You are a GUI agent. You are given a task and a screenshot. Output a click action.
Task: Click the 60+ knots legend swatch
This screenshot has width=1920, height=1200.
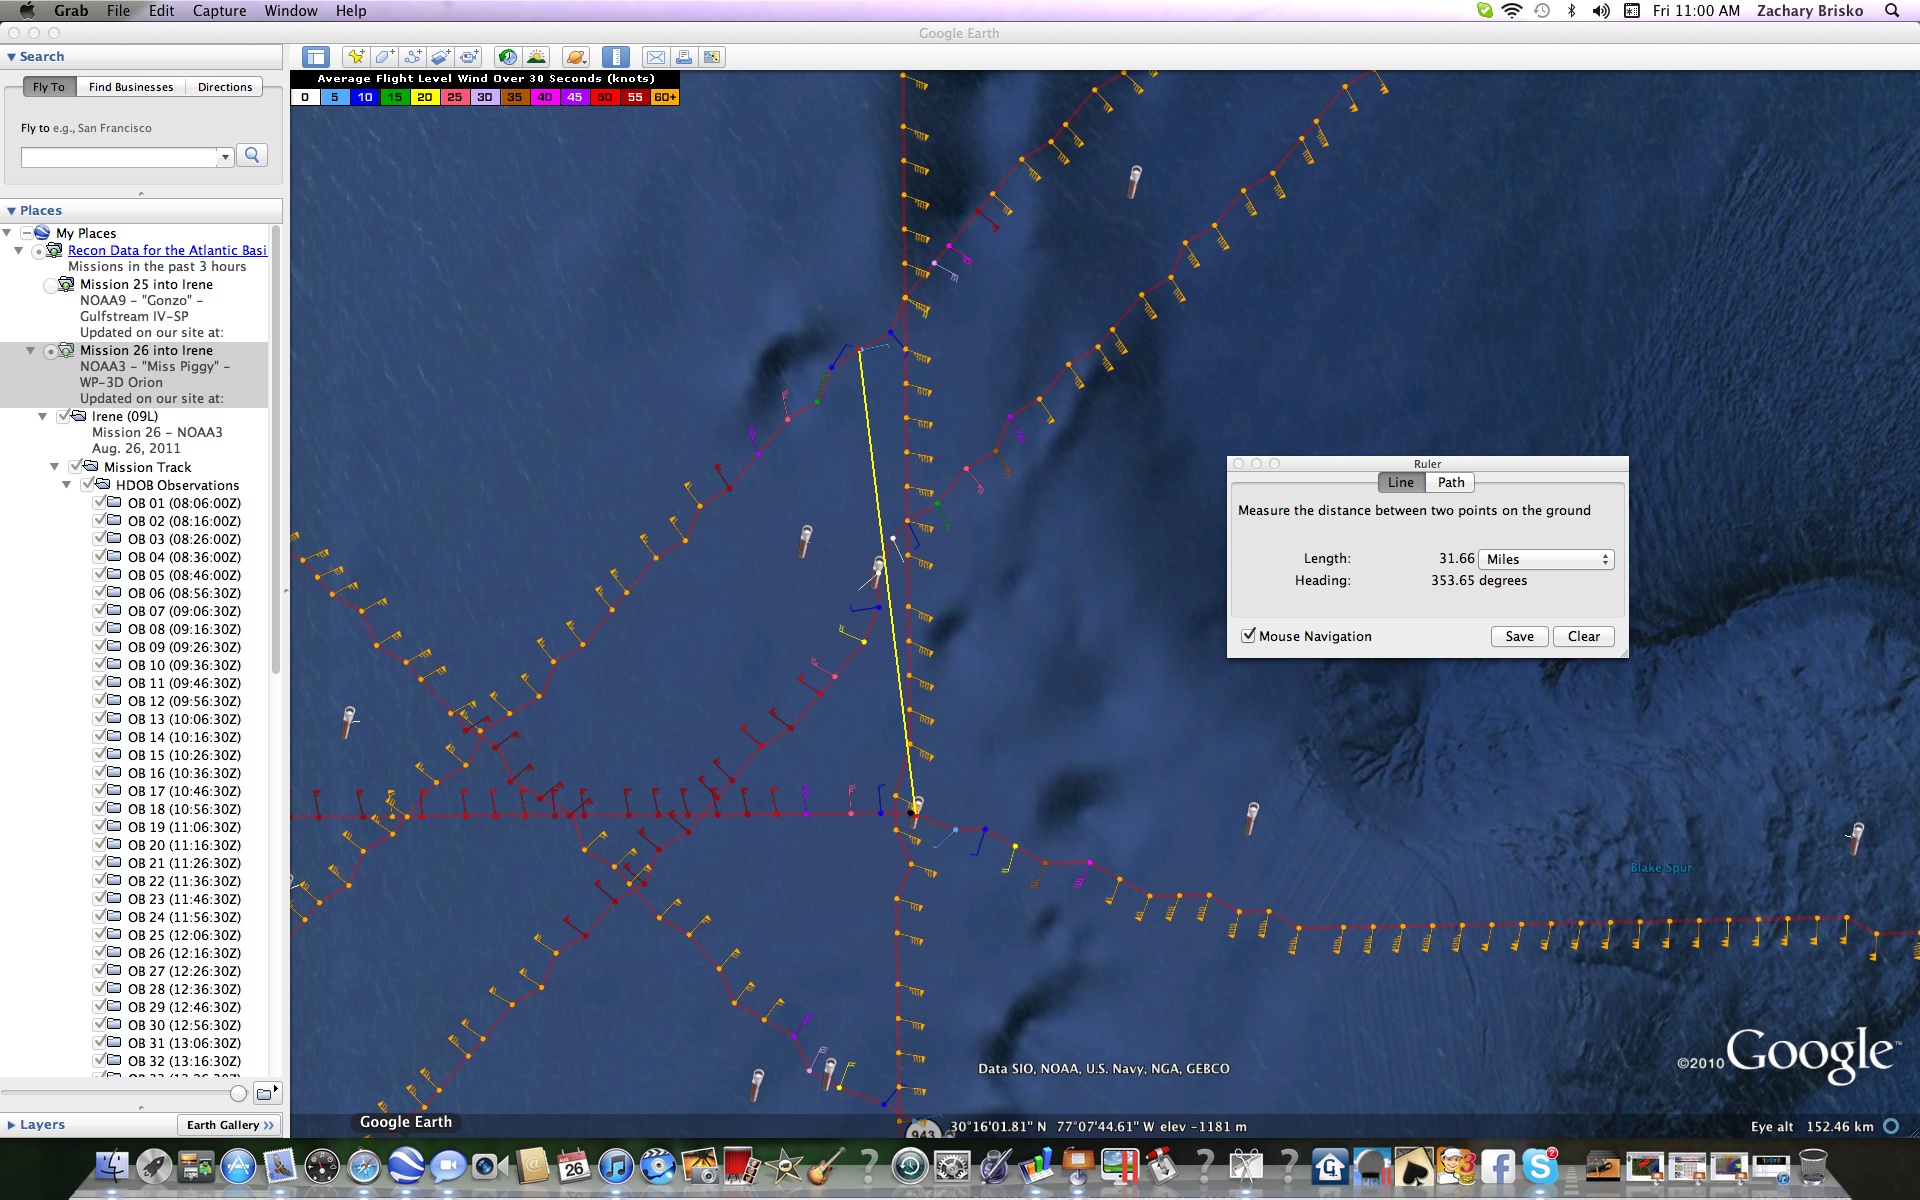(665, 97)
